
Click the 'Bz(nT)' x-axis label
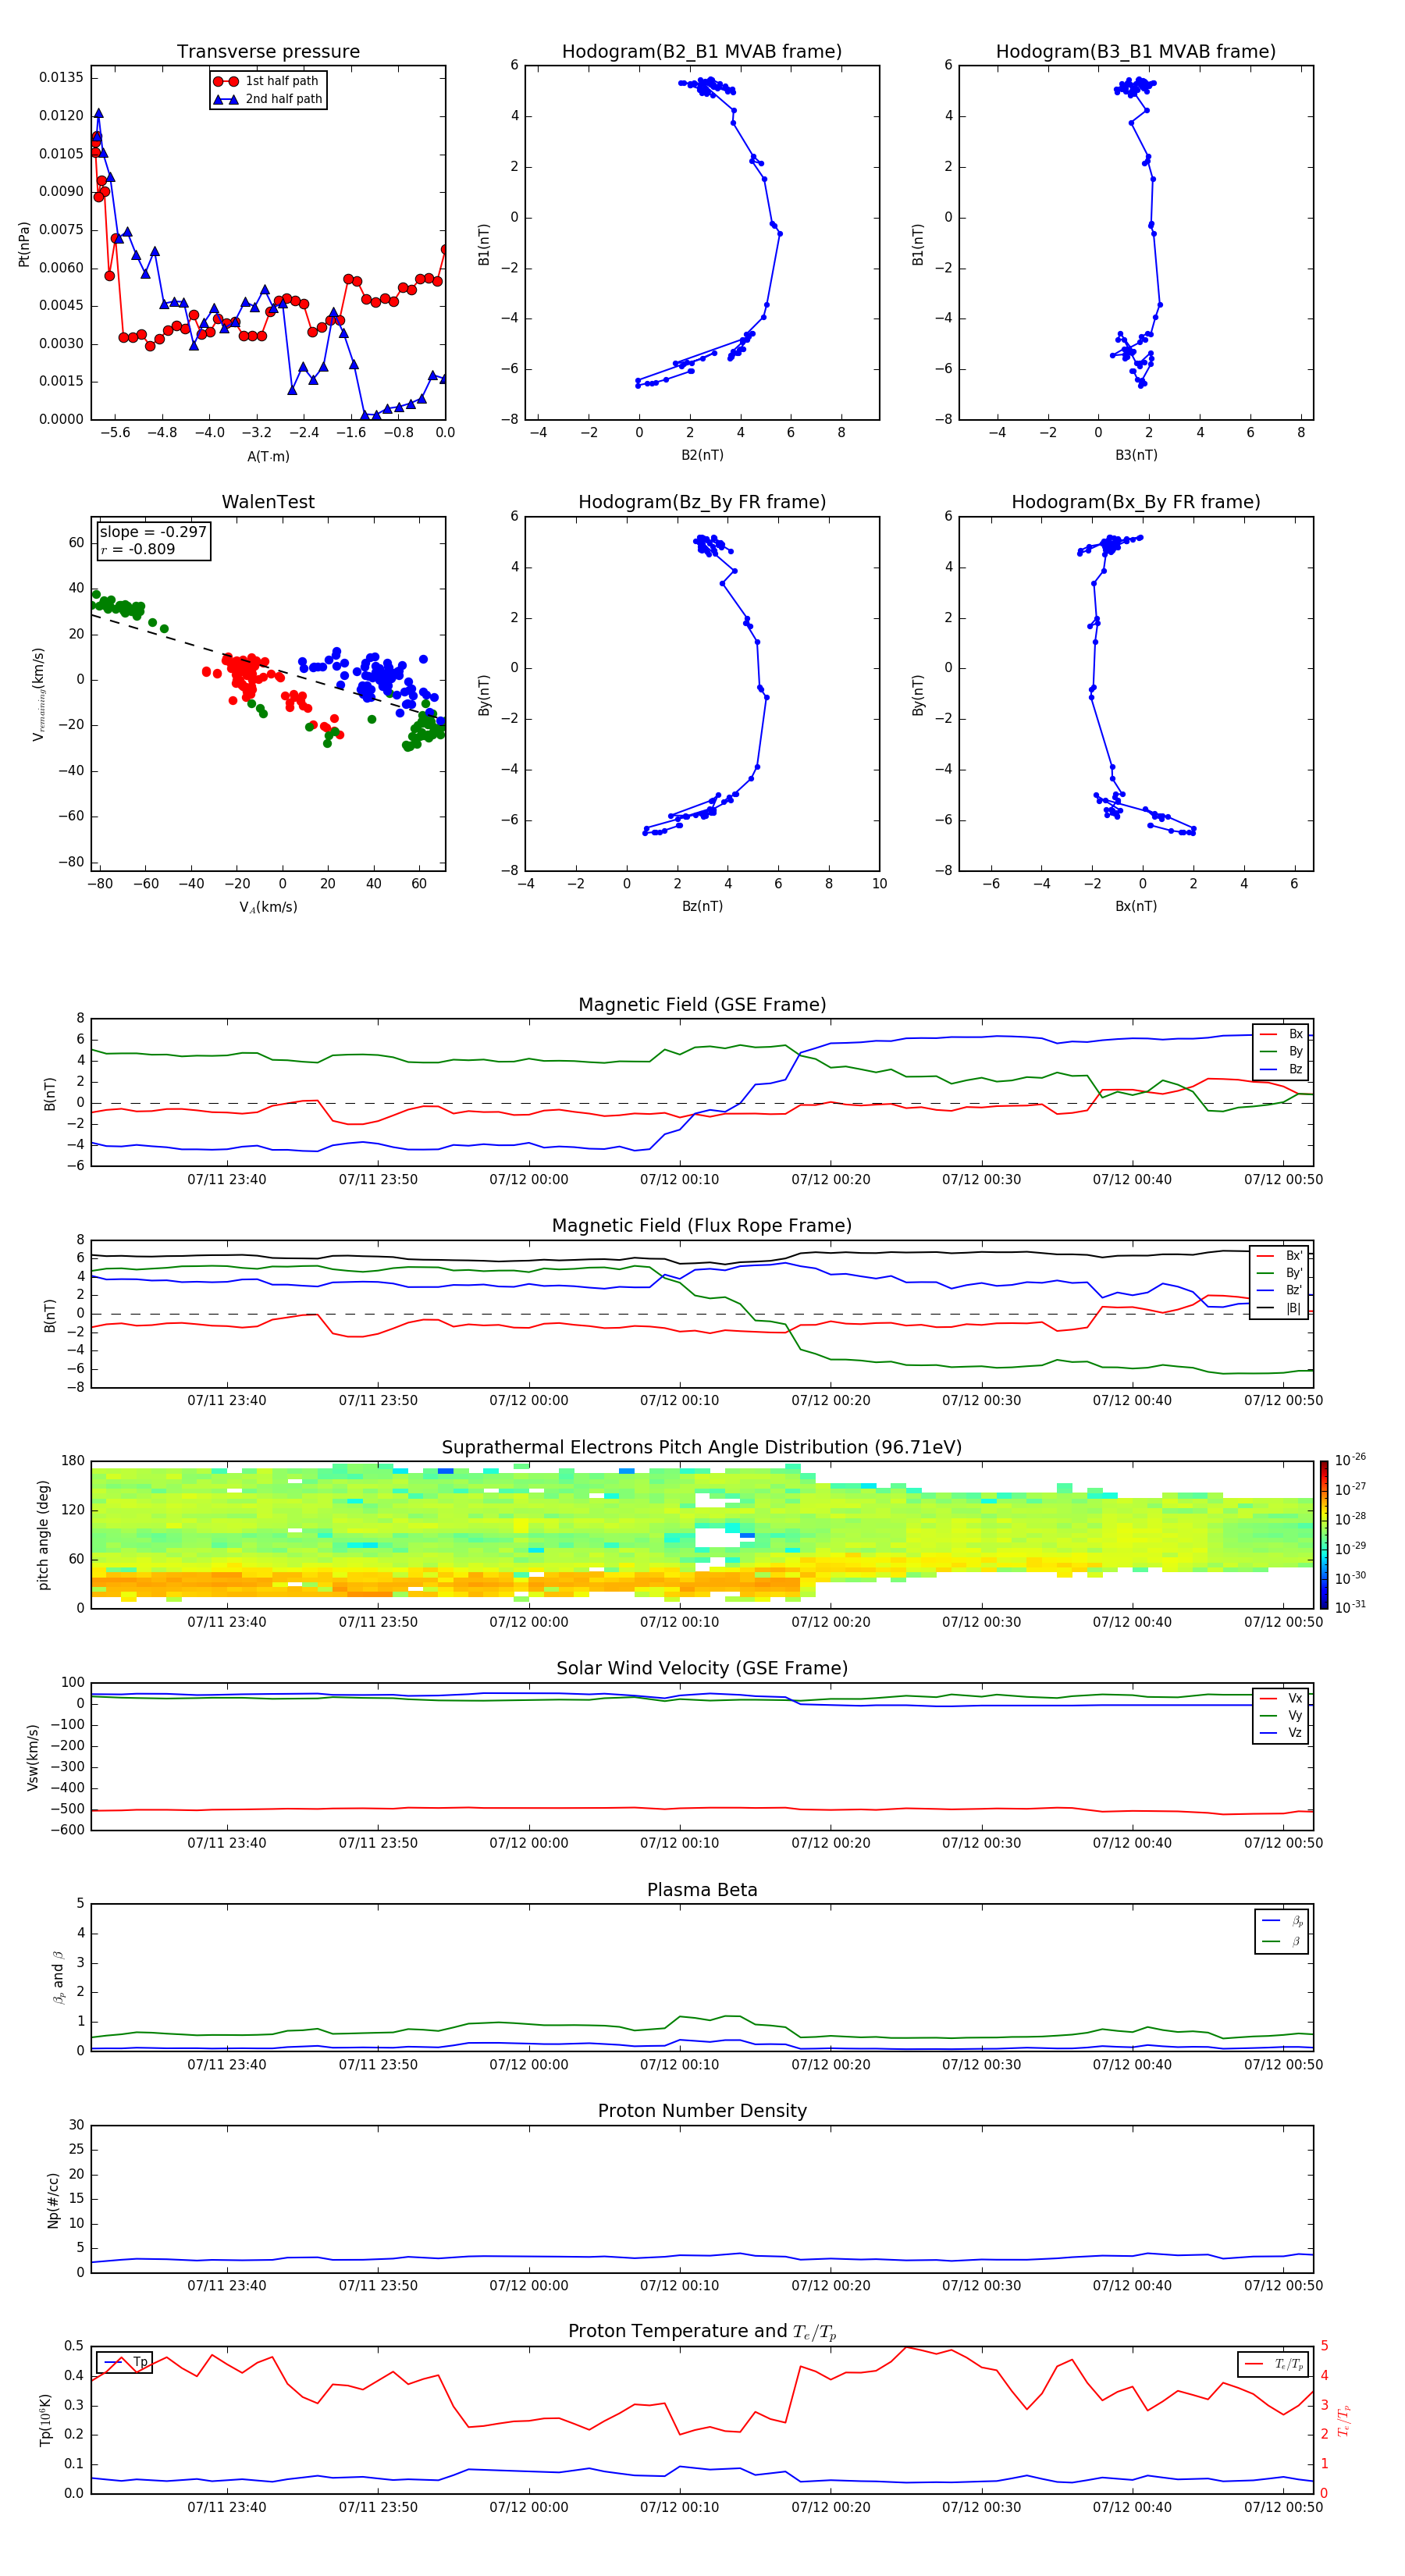(702, 906)
